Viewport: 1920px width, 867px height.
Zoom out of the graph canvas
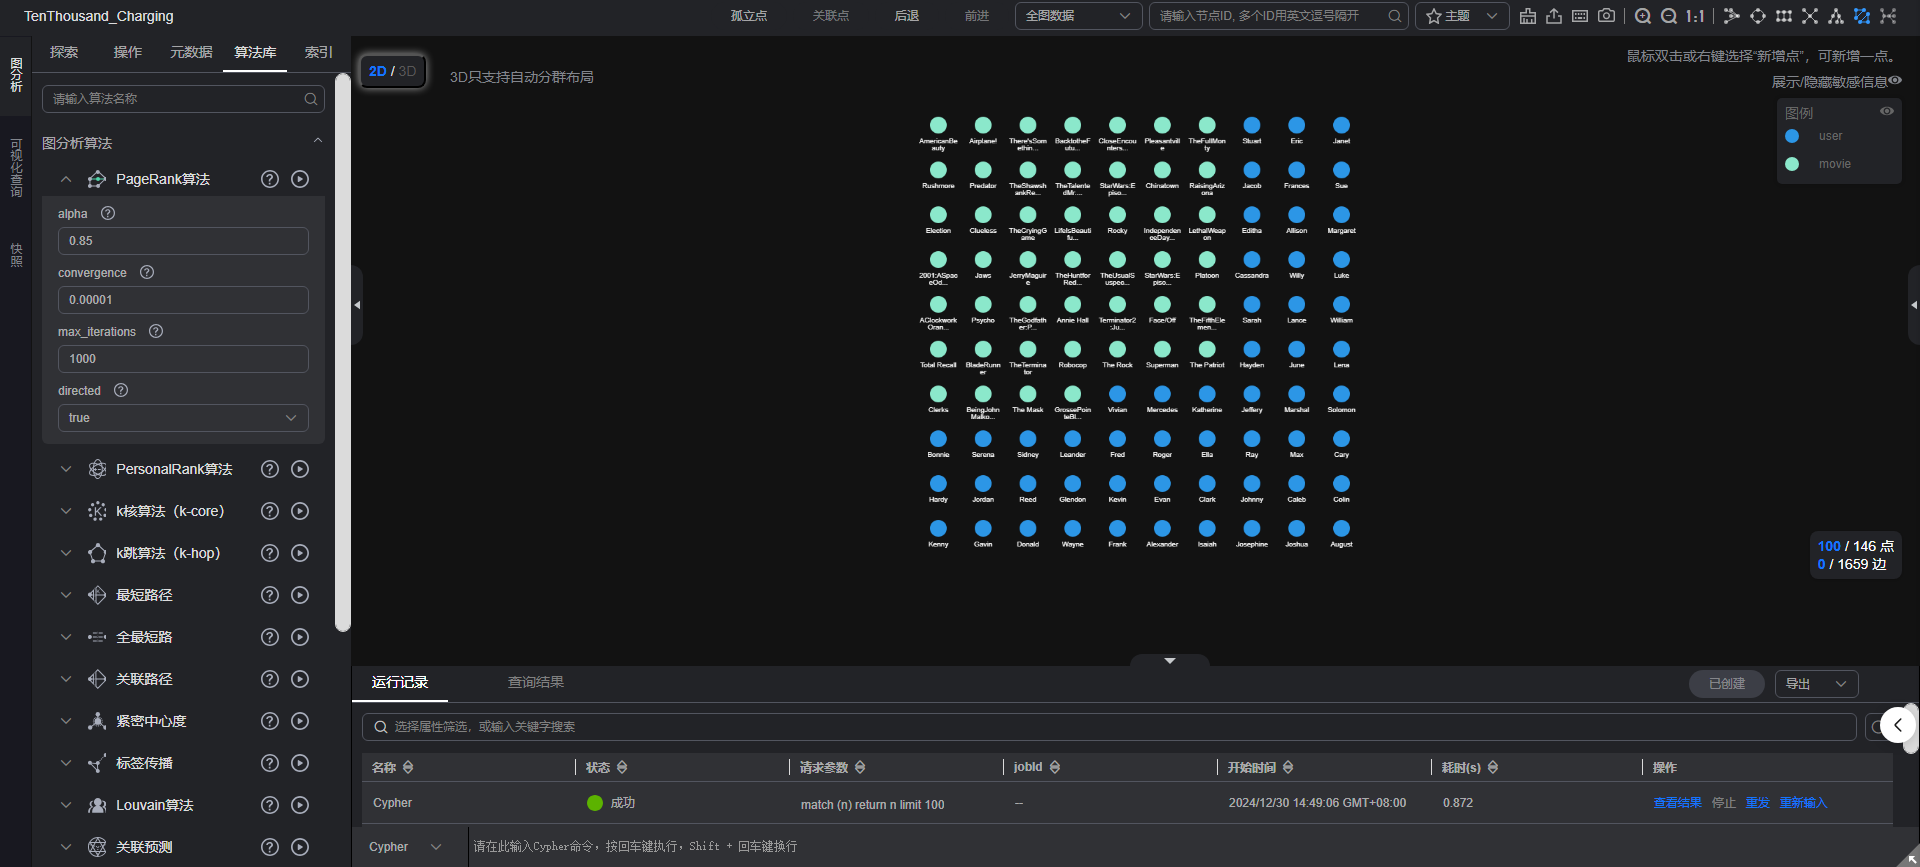[x=1669, y=16]
